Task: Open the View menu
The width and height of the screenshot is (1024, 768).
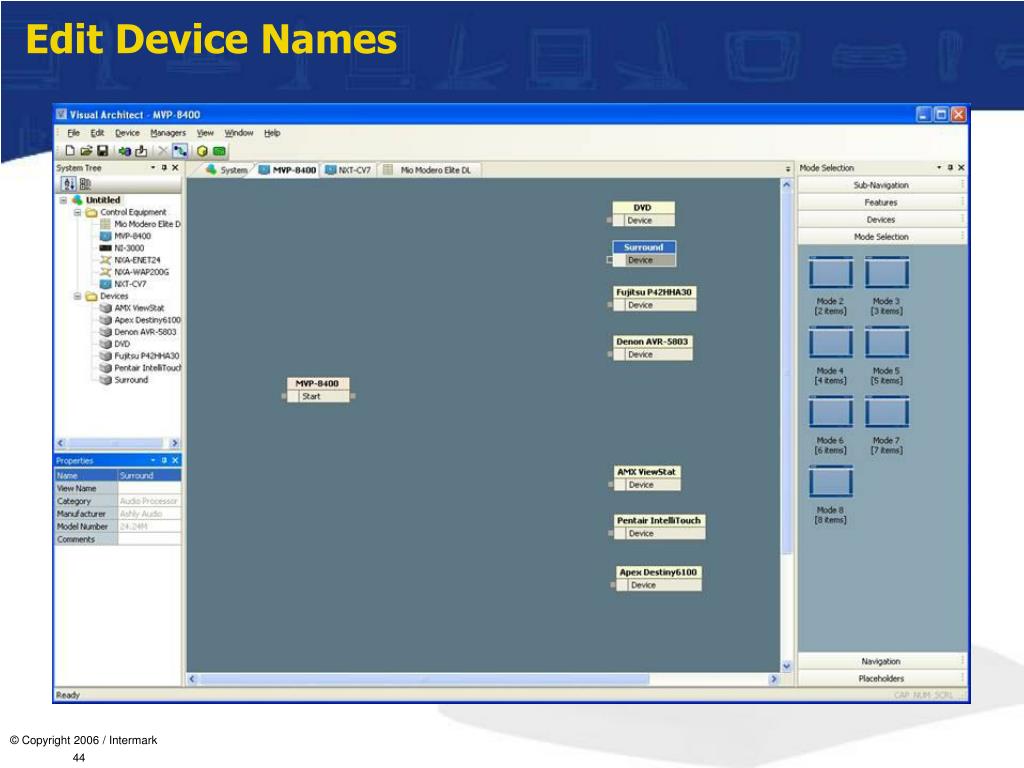Action: point(205,133)
